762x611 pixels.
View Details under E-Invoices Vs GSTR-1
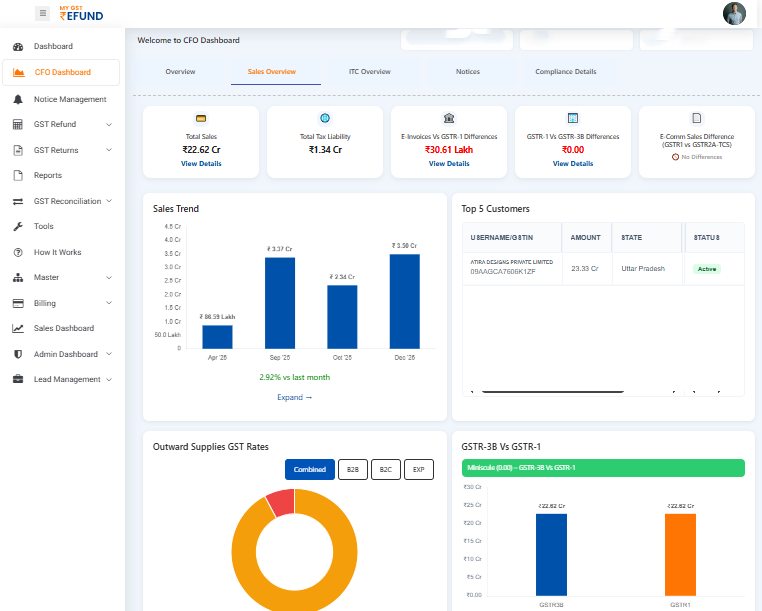pos(449,164)
